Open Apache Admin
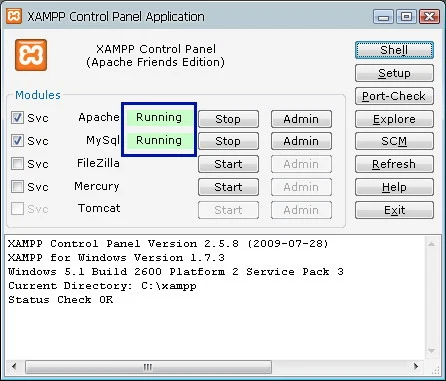The height and width of the screenshot is (381, 446). click(301, 119)
